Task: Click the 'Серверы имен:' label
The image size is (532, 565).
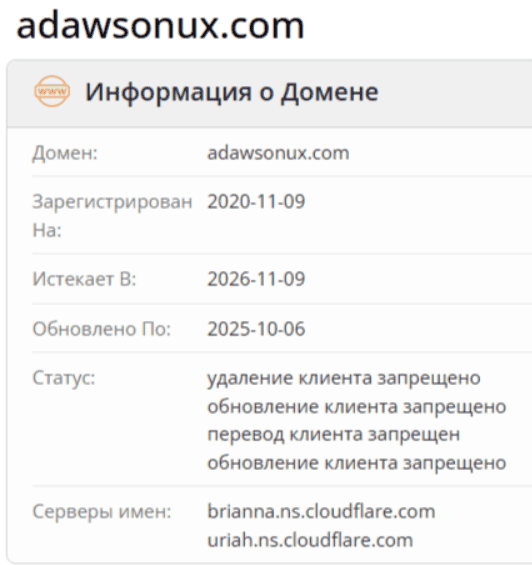Action: point(102,511)
